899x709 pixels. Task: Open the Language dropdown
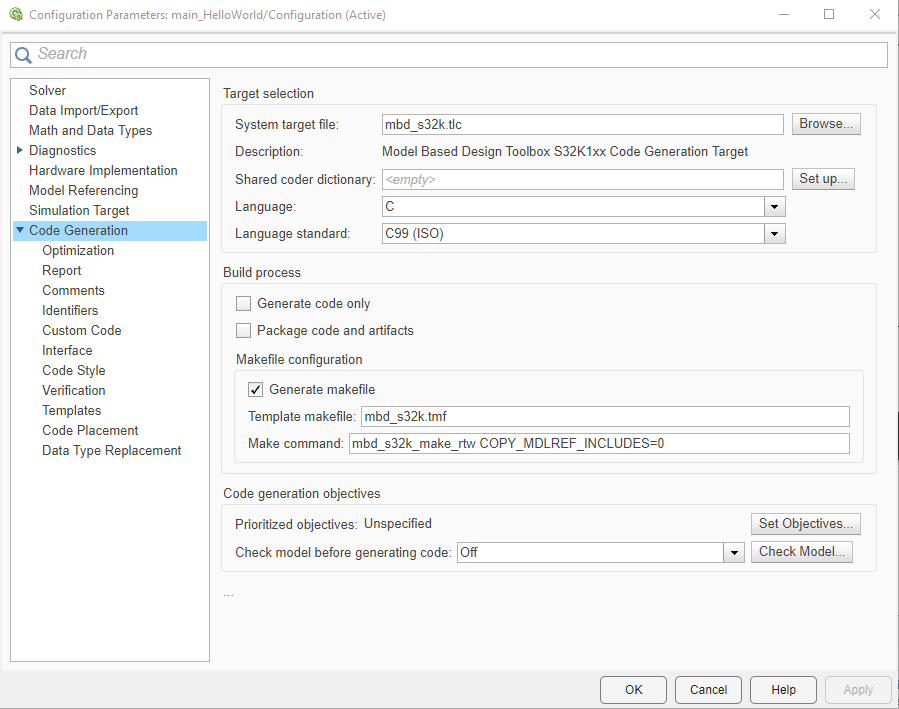coord(774,206)
